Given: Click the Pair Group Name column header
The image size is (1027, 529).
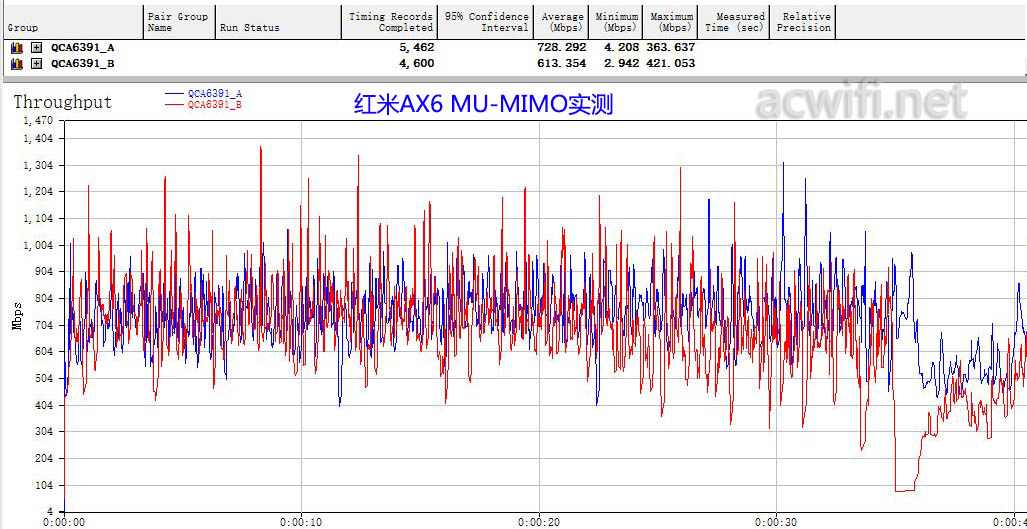Looking at the screenshot, I should pyautogui.click(x=179, y=22).
